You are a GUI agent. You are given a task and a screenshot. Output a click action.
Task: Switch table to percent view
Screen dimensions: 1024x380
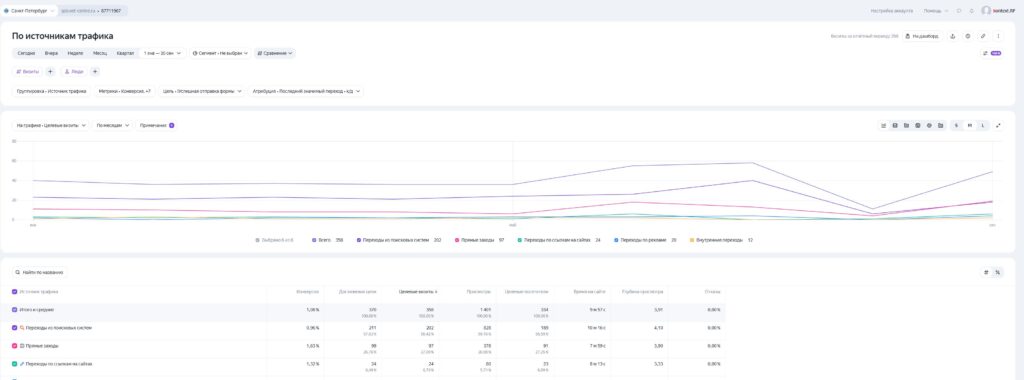[997, 272]
